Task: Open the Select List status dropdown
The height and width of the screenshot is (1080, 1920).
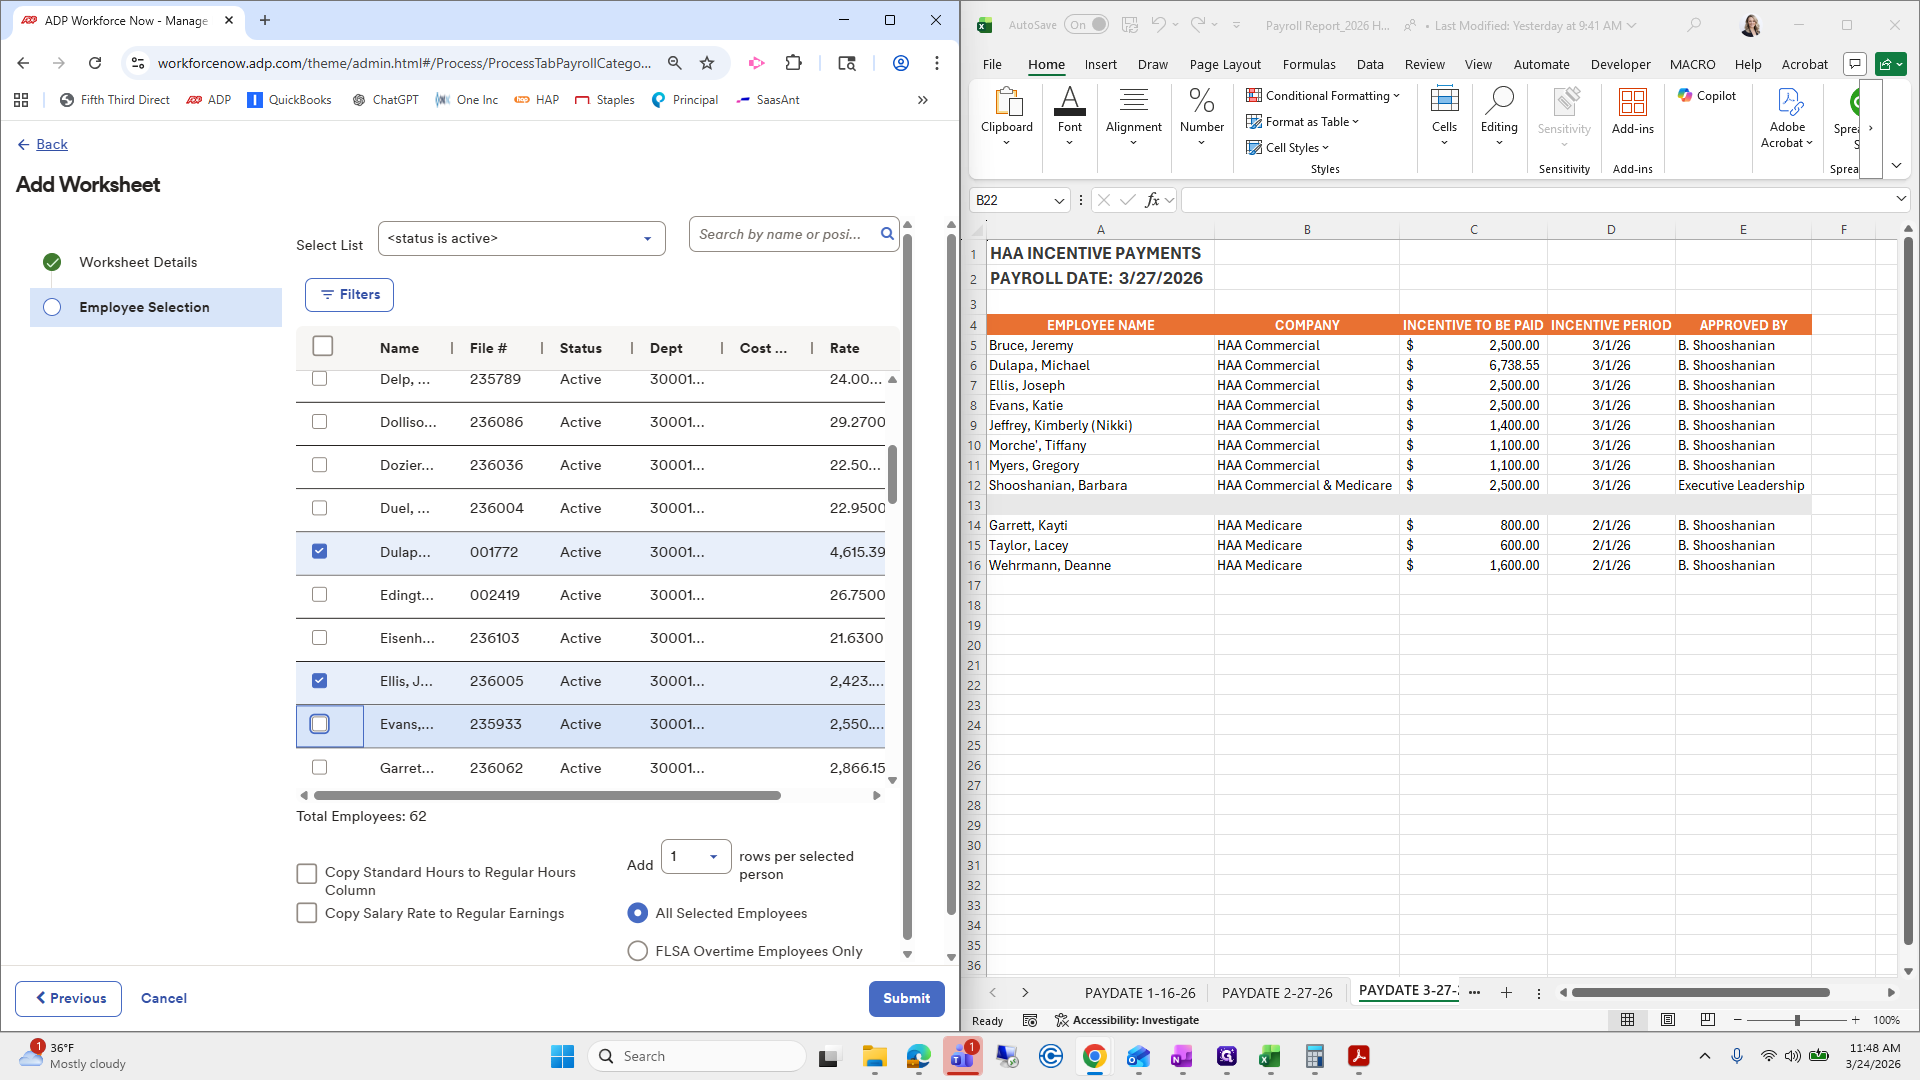Action: click(x=521, y=239)
